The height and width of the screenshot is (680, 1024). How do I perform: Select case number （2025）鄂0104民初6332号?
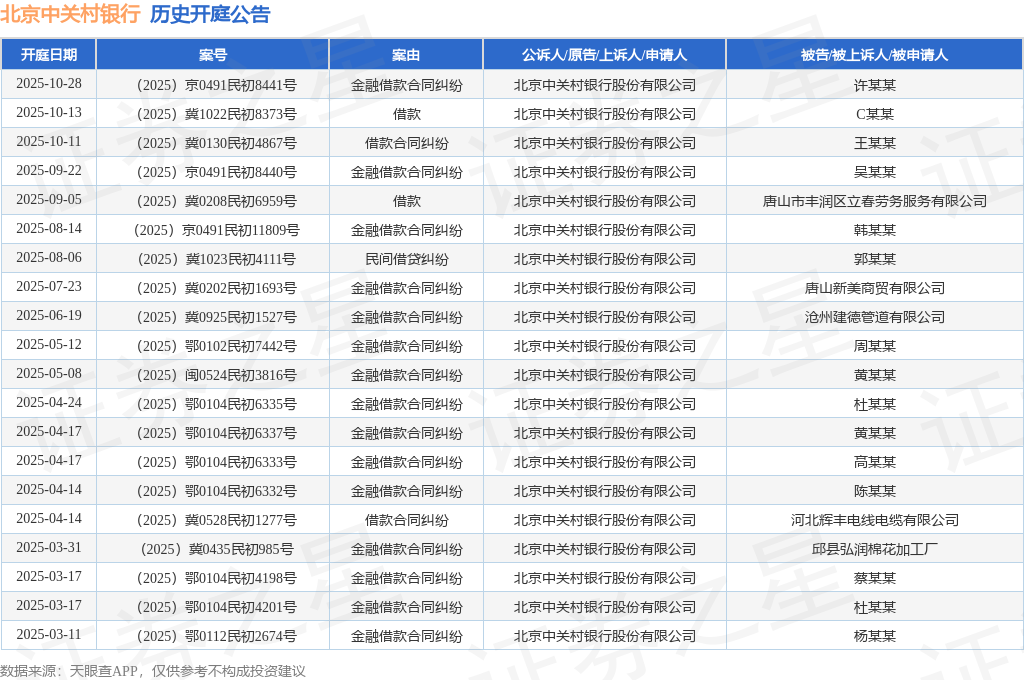pyautogui.click(x=213, y=491)
